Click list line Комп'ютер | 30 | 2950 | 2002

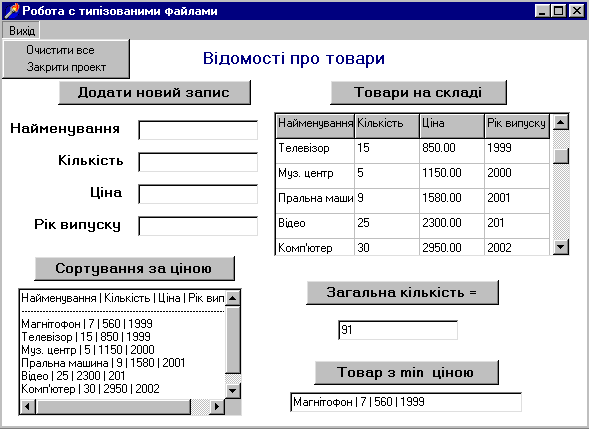[91, 389]
